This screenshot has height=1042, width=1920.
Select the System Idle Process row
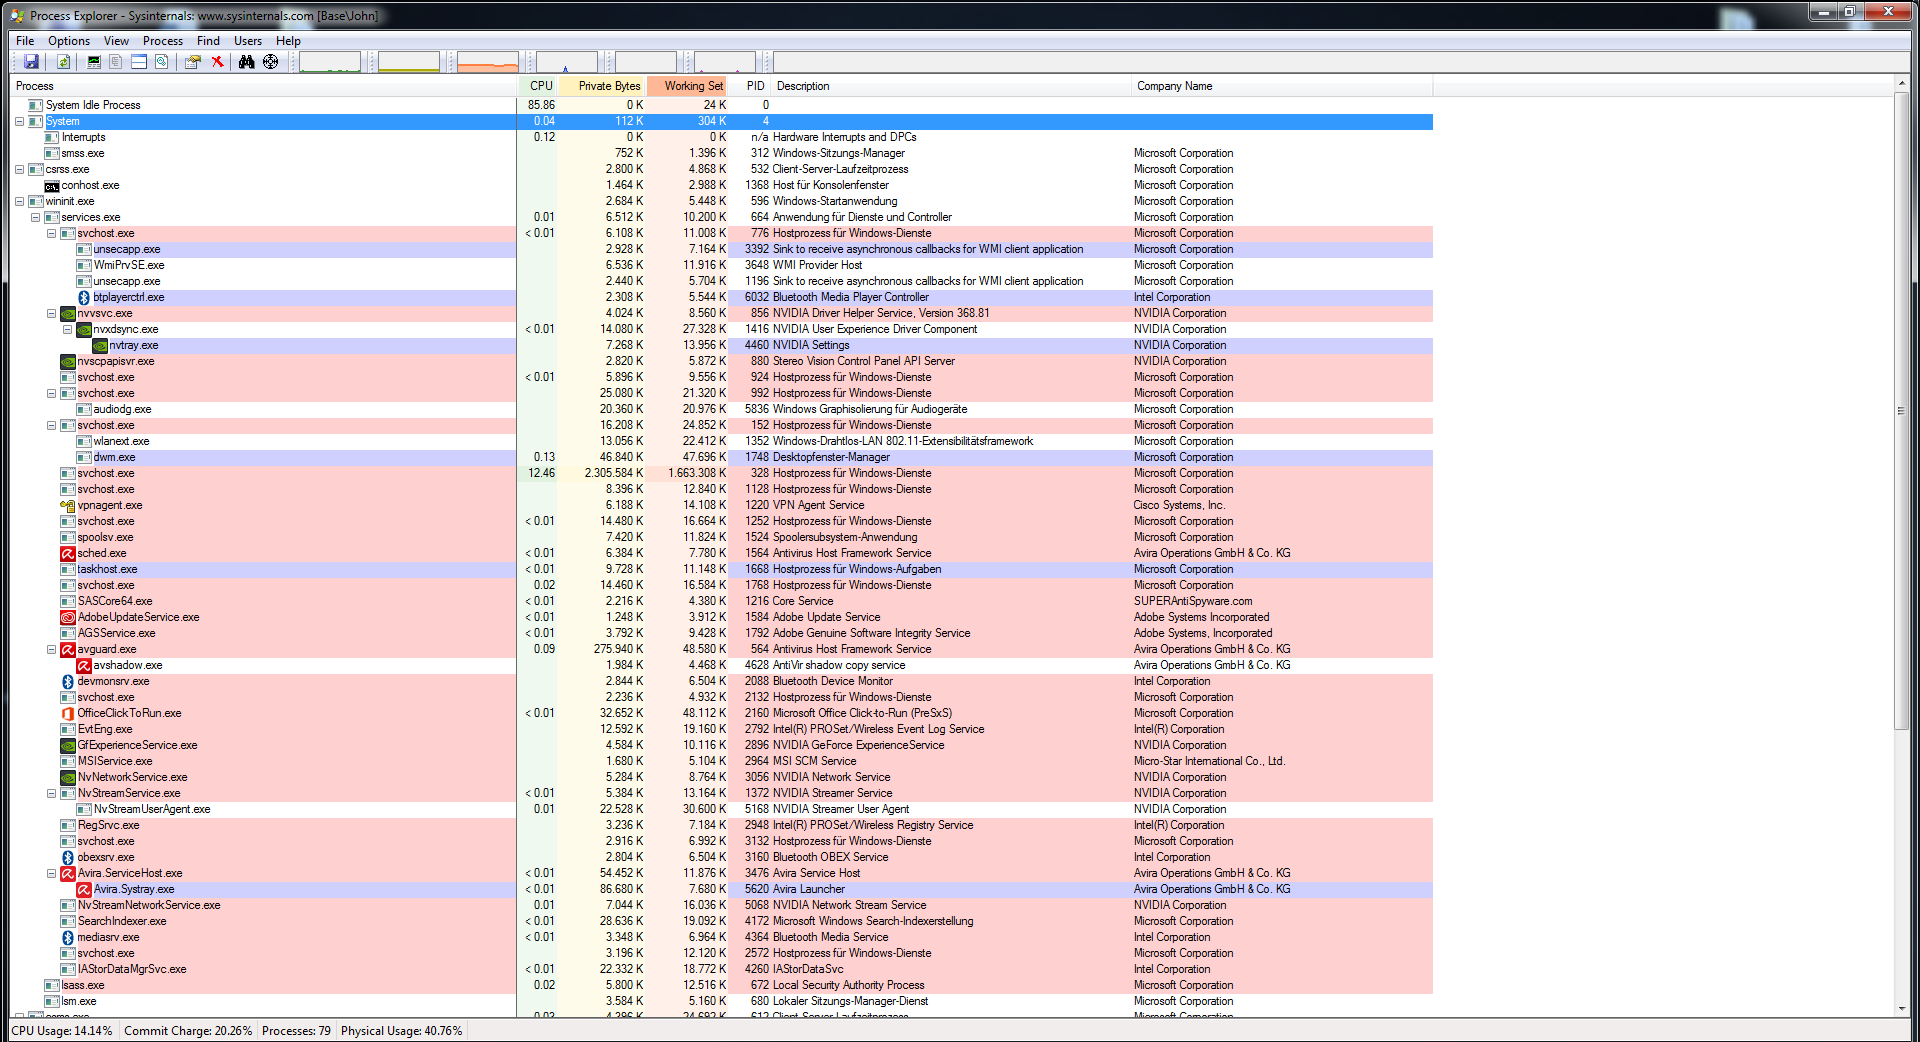(722, 105)
